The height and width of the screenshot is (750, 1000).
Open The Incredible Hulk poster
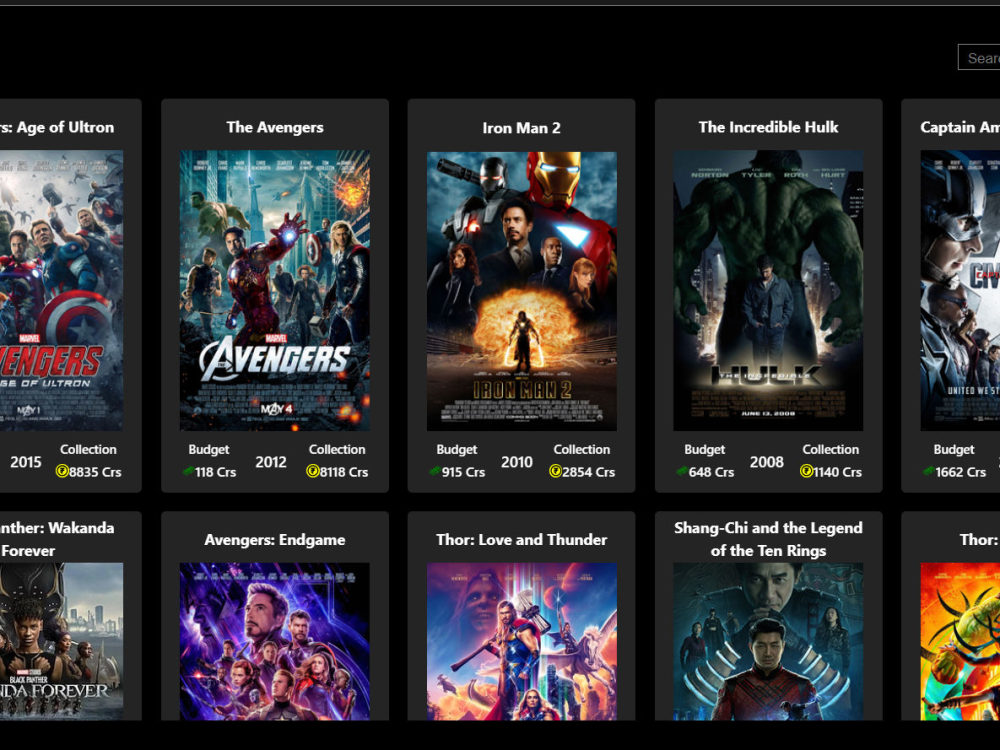pyautogui.click(x=768, y=290)
